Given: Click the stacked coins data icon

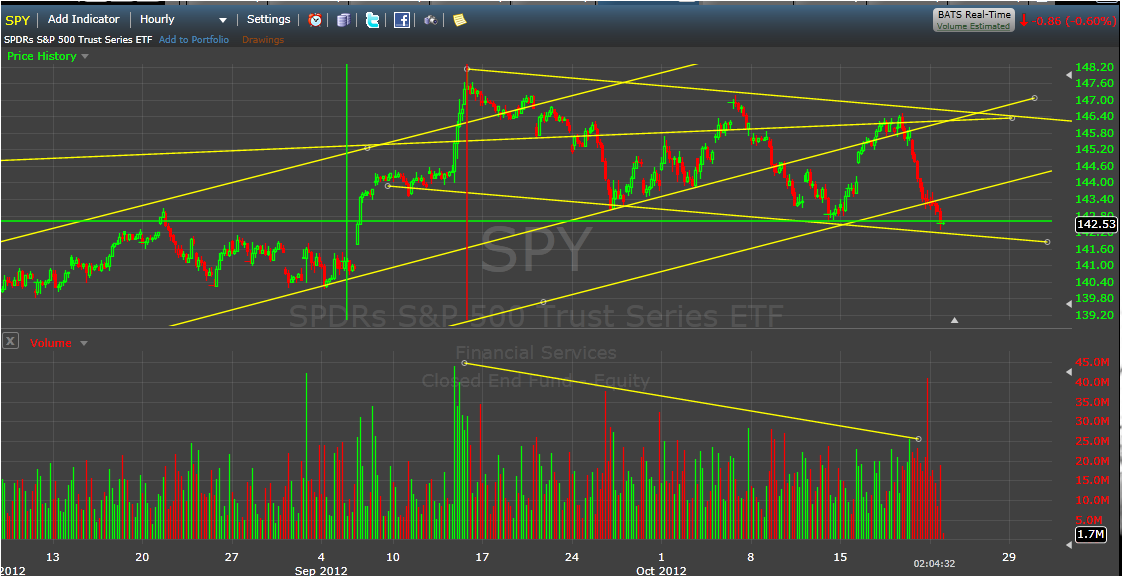Looking at the screenshot, I should point(344,20).
